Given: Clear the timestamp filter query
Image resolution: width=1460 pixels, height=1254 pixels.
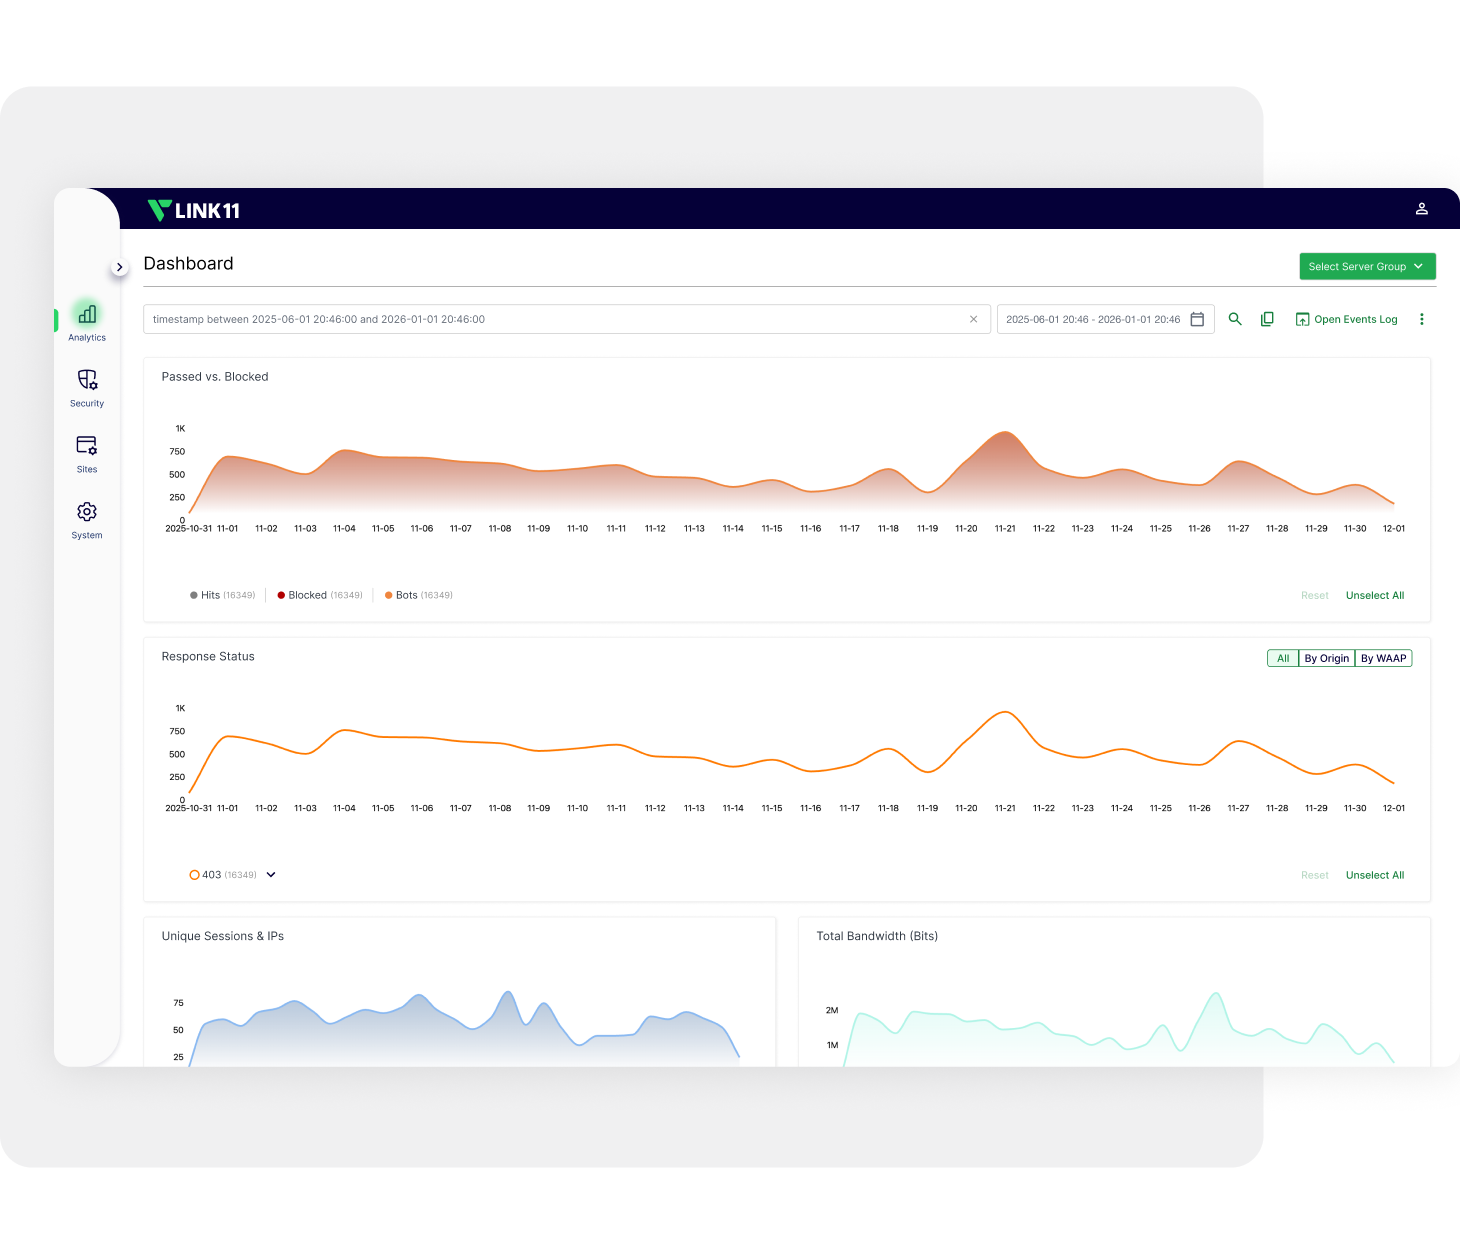Looking at the screenshot, I should (973, 319).
